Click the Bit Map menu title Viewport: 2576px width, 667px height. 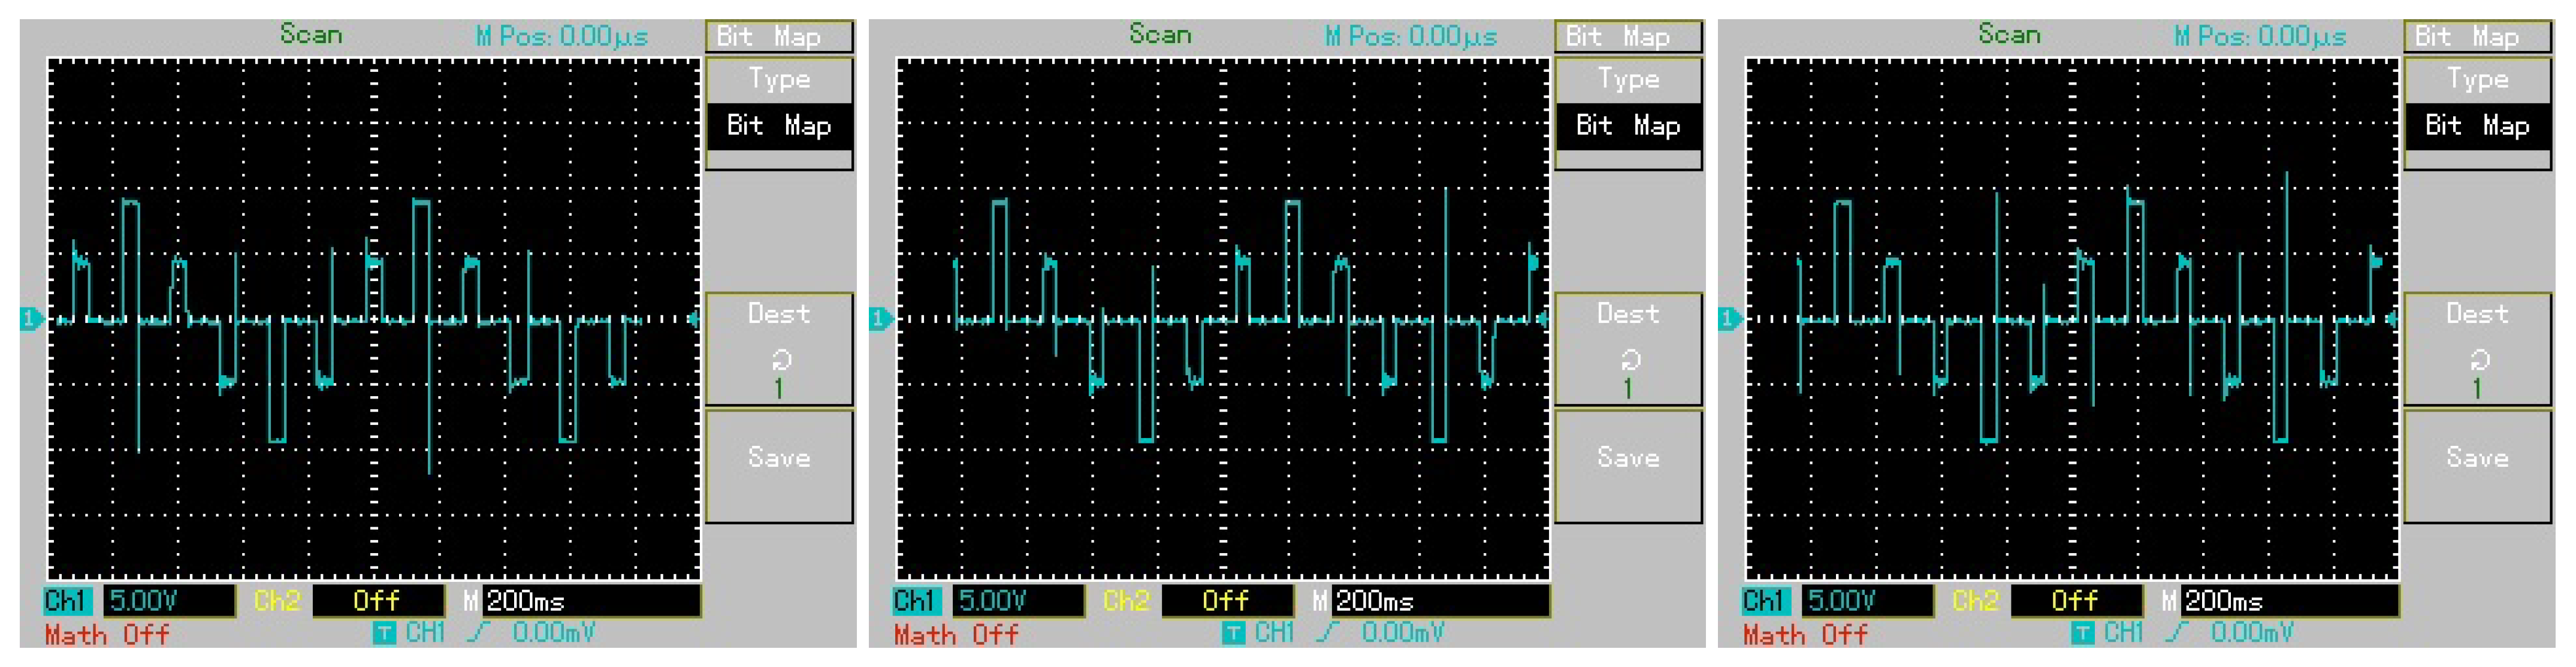(x=779, y=35)
